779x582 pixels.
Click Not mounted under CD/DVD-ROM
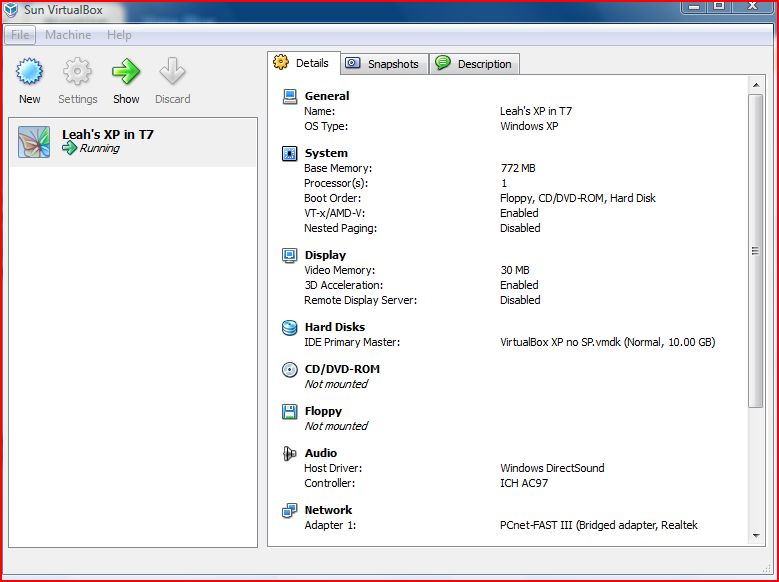click(336, 384)
